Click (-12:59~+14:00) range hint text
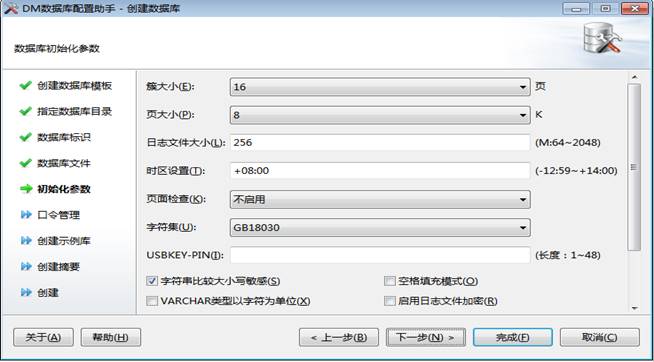The width and height of the screenshot is (654, 362). [x=576, y=171]
